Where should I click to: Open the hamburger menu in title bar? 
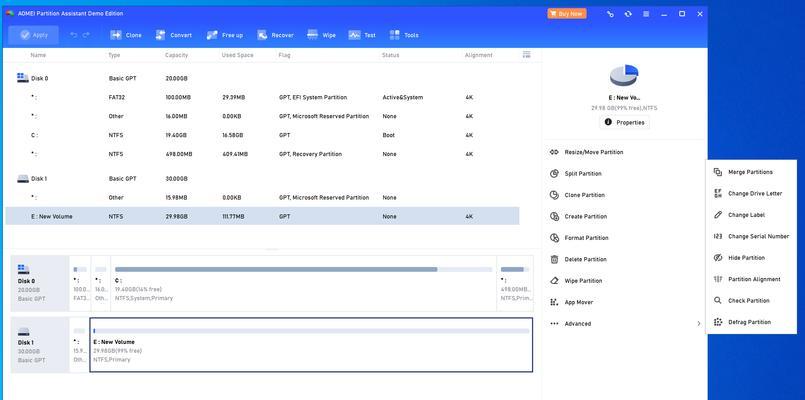(x=646, y=14)
